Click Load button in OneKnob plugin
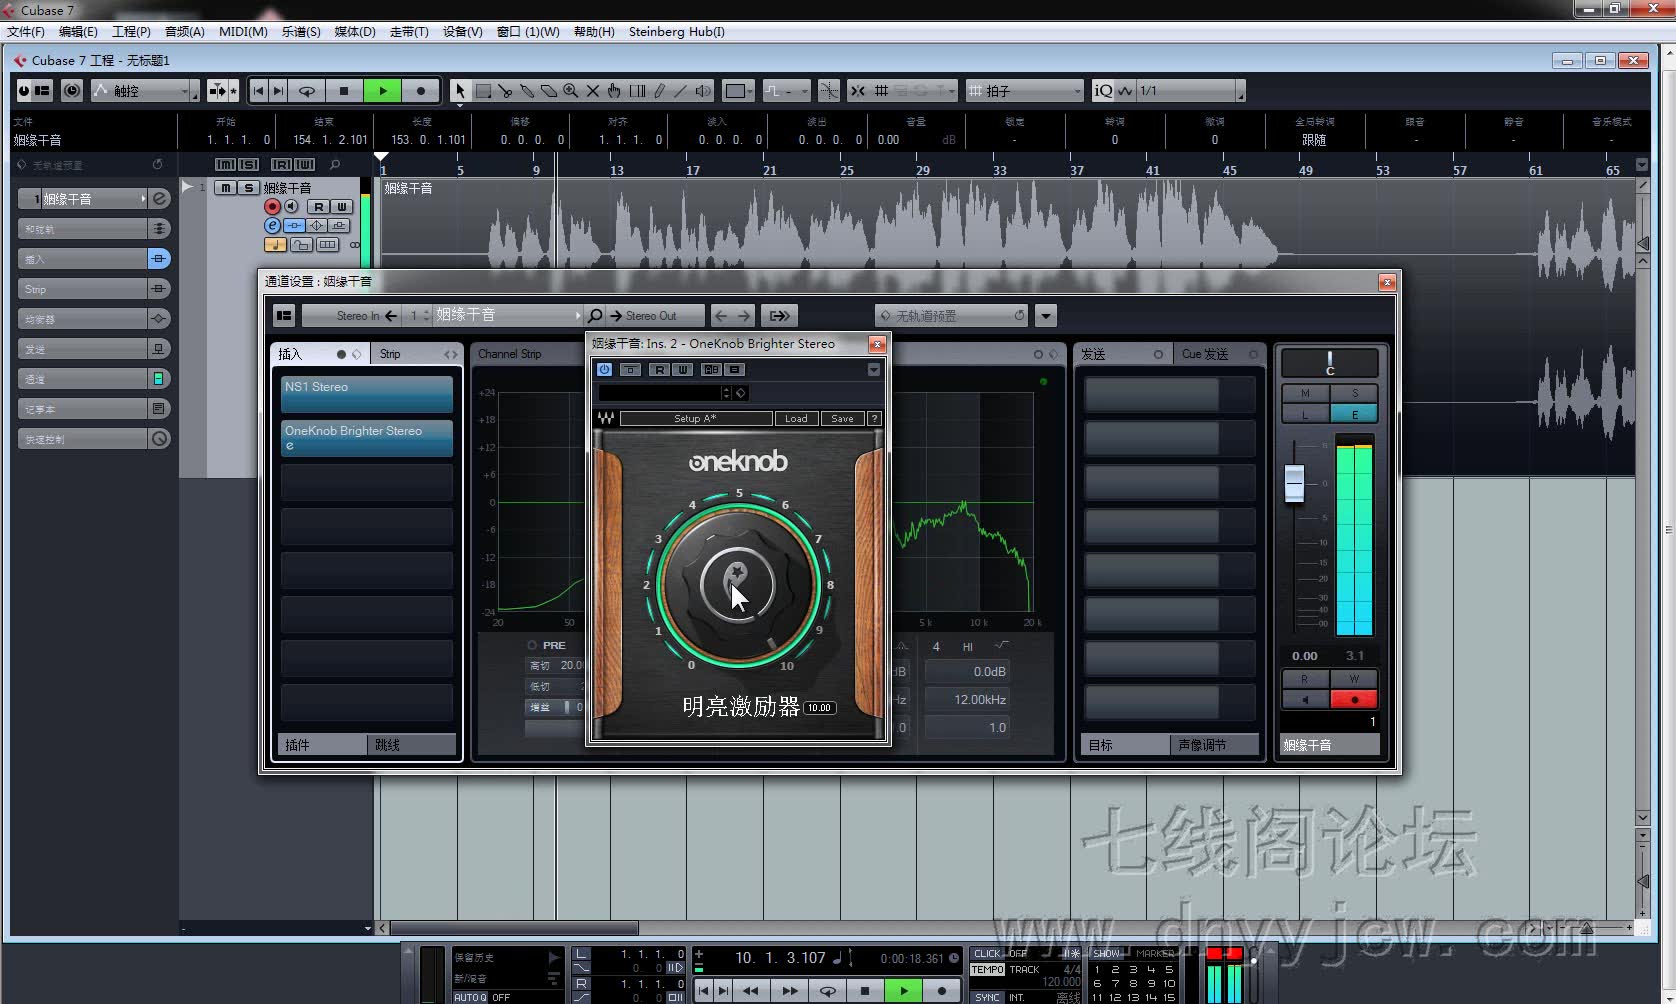 796,419
